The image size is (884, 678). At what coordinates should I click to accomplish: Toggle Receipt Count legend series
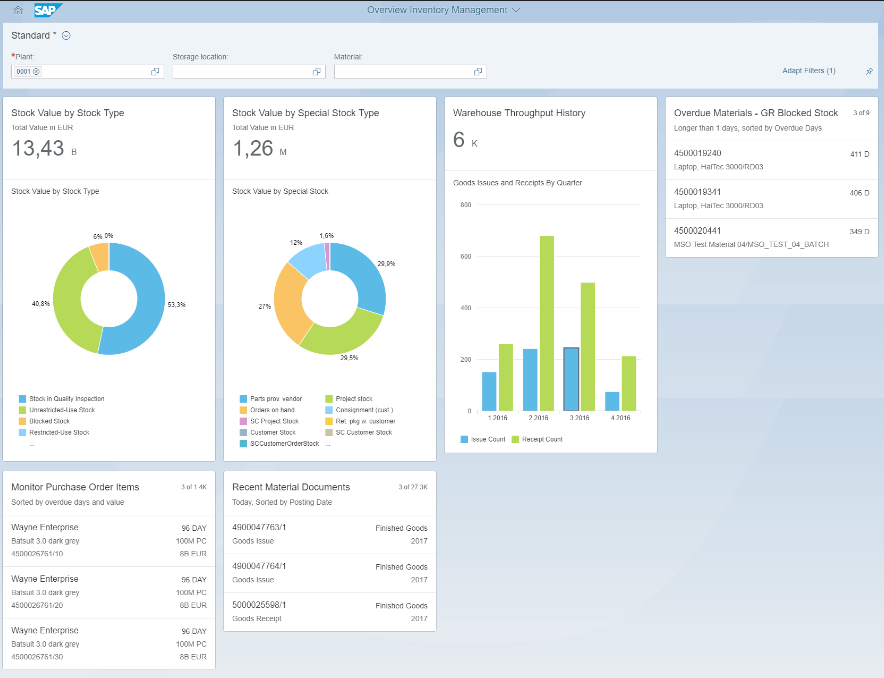537,439
